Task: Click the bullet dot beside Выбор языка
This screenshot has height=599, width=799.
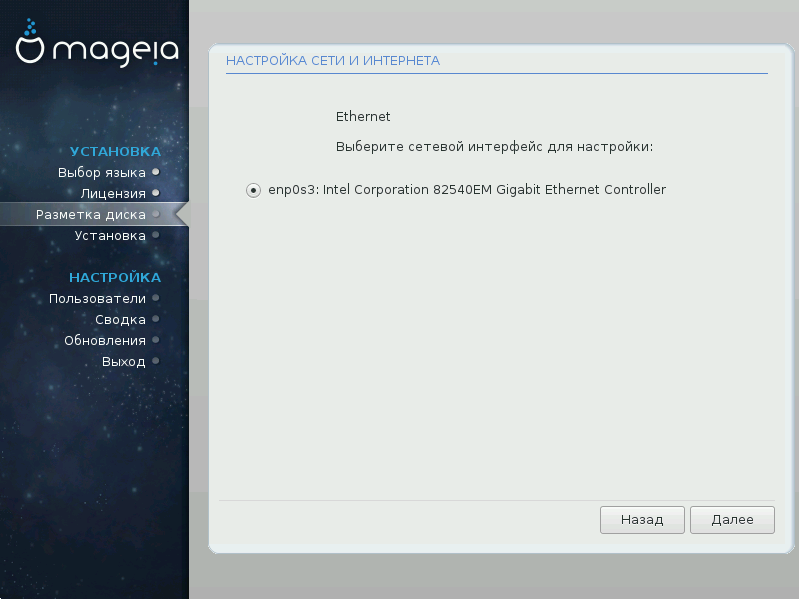Action: pos(155,172)
